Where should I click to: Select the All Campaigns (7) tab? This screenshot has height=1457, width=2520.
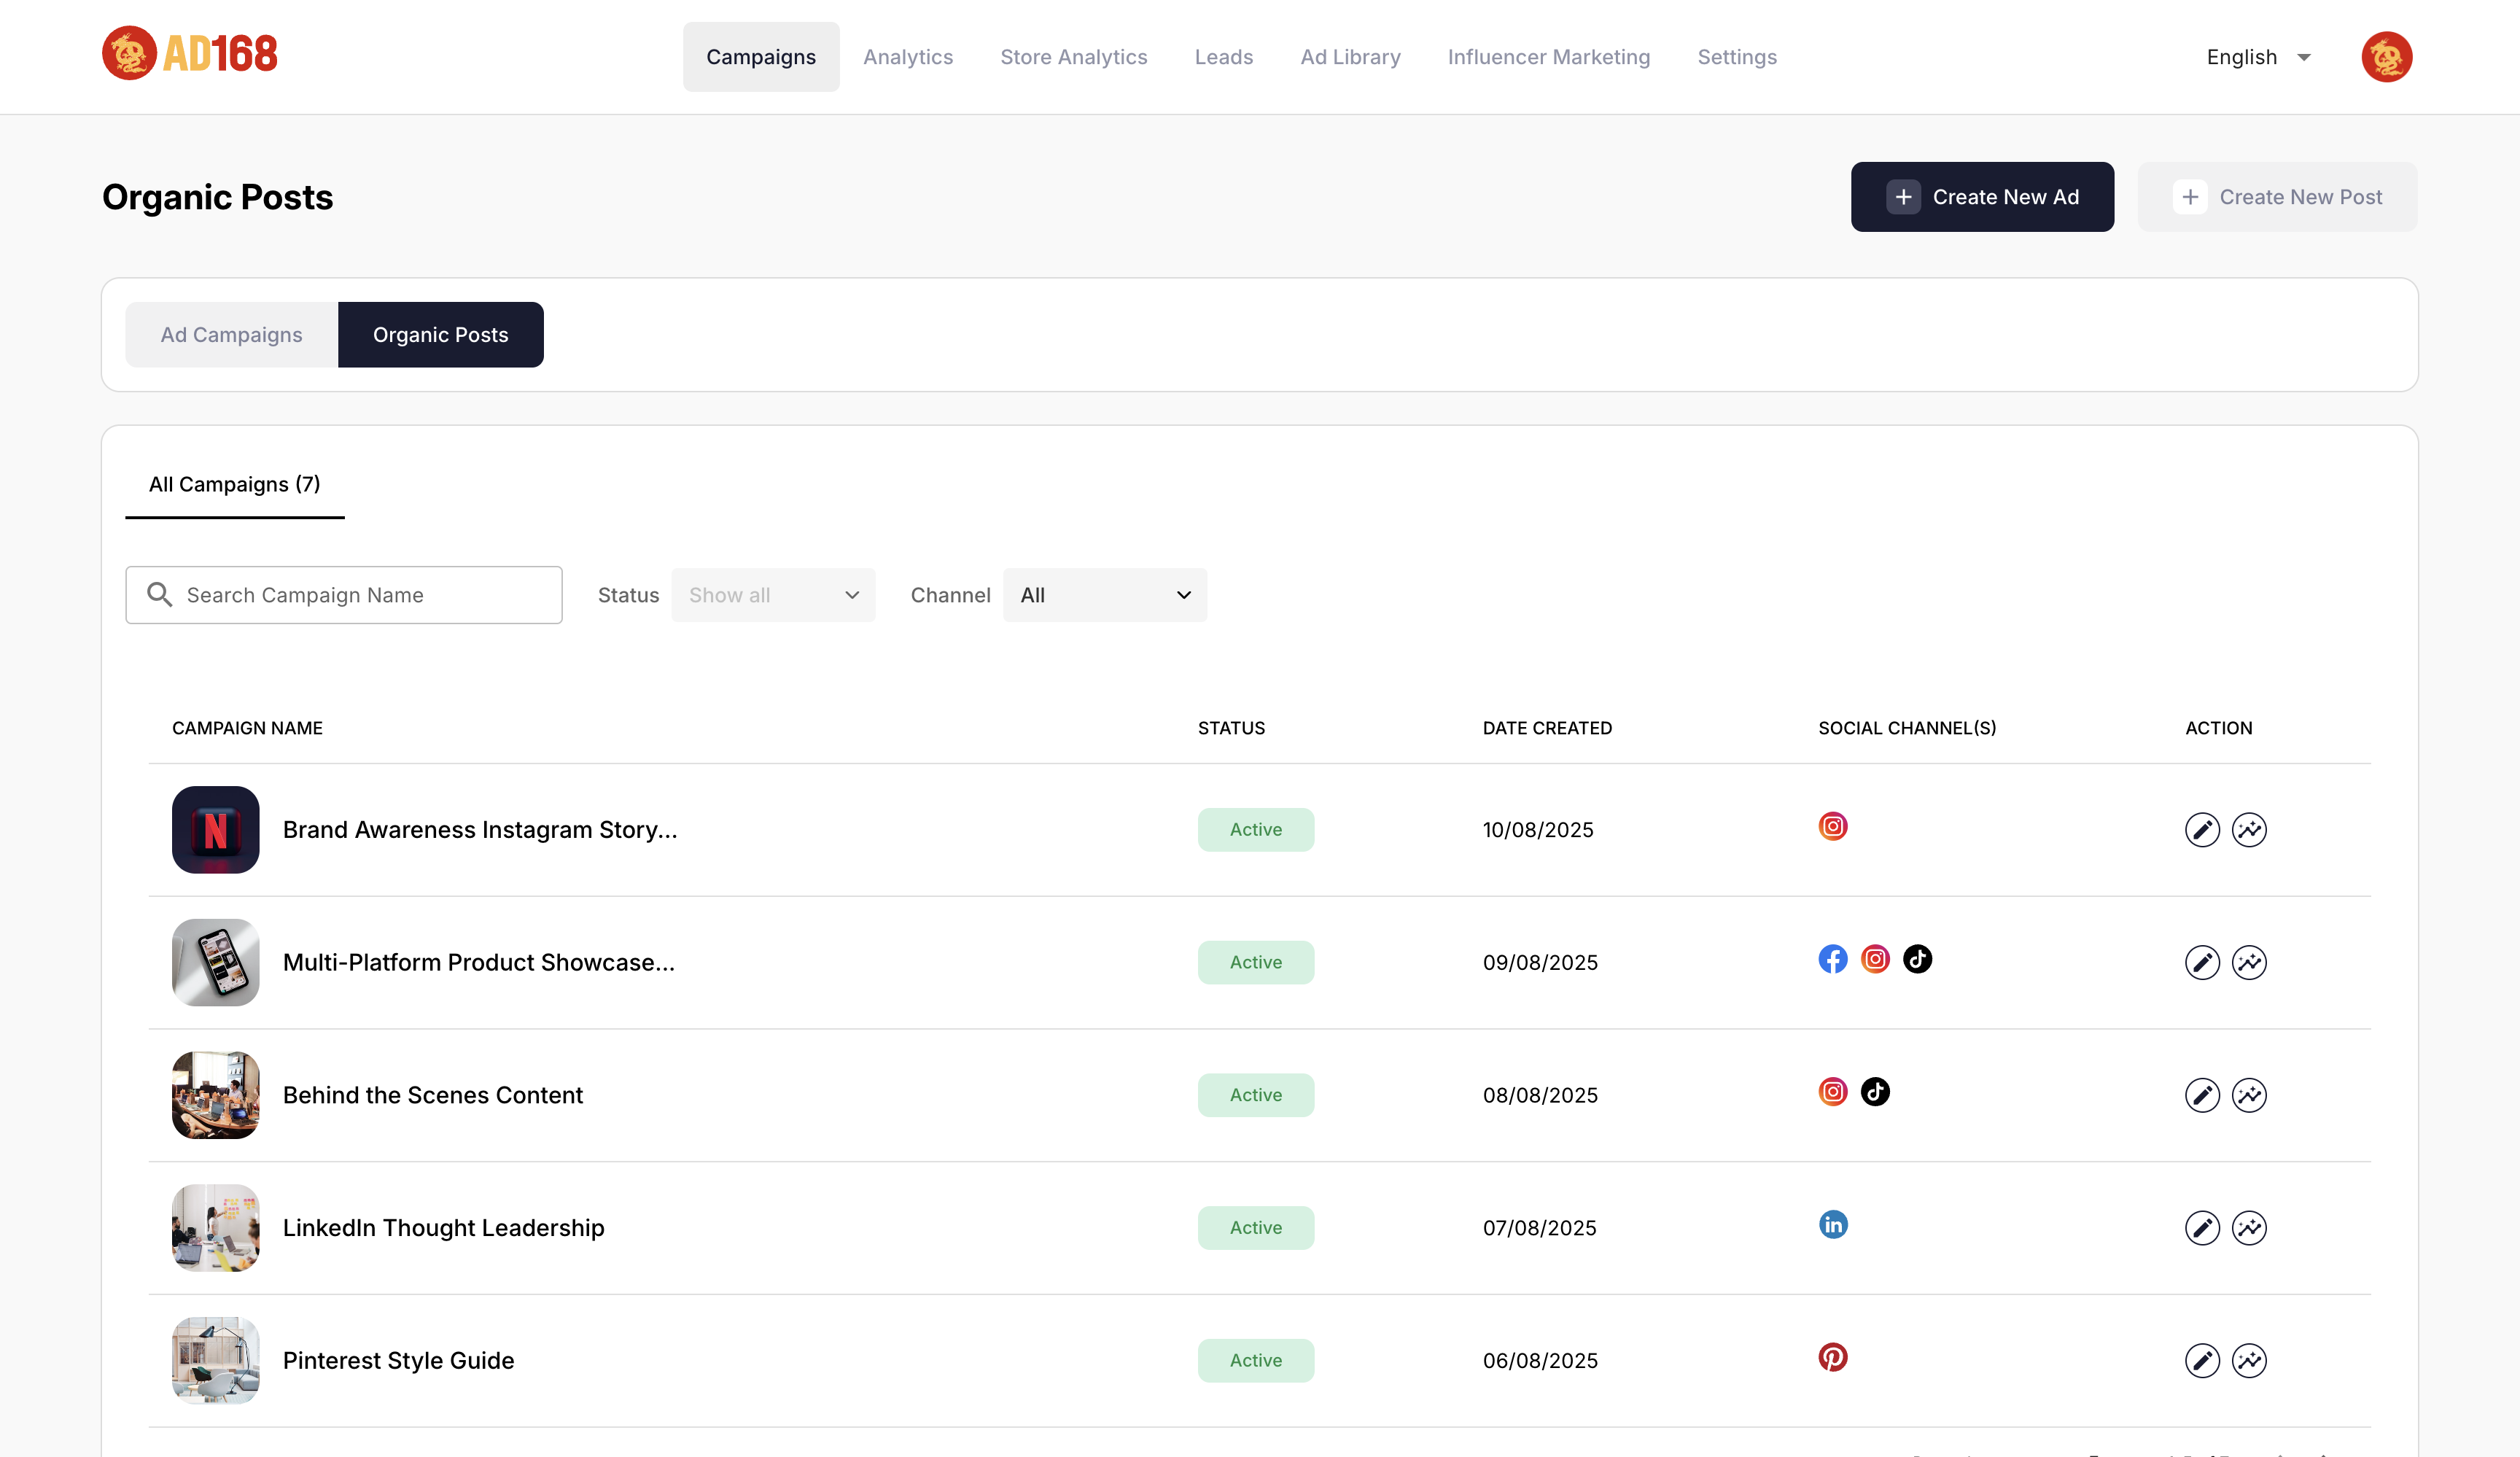(234, 485)
